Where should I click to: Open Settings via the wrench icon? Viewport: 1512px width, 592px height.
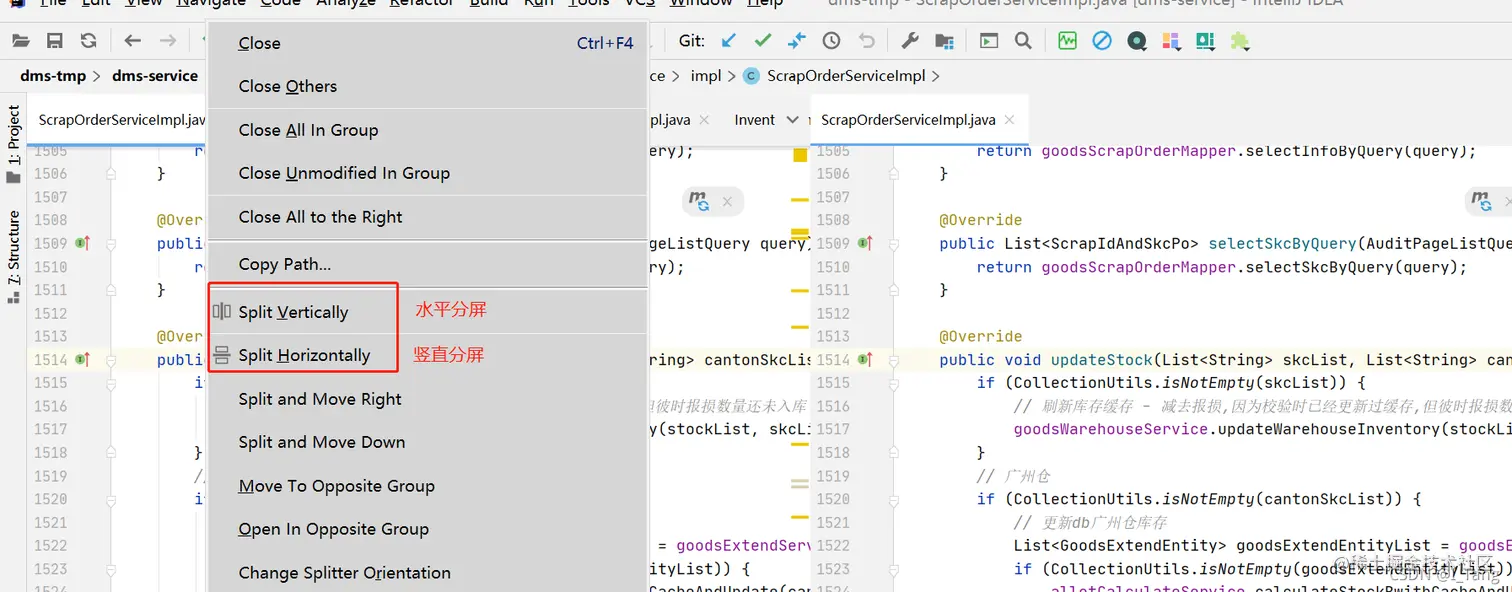(x=910, y=41)
